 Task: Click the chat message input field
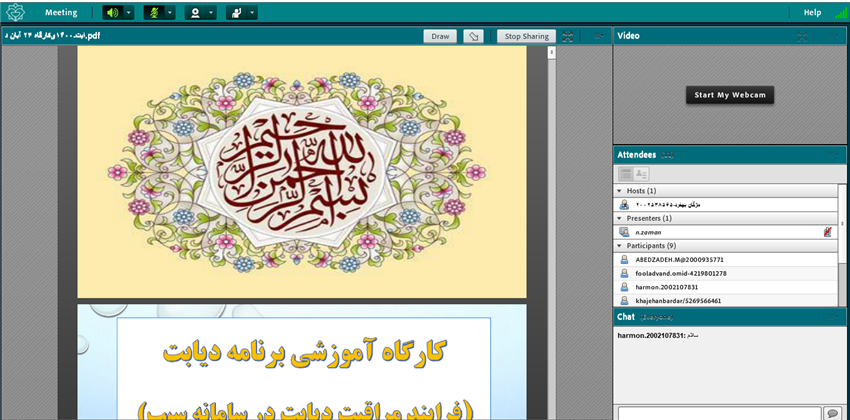(x=718, y=412)
